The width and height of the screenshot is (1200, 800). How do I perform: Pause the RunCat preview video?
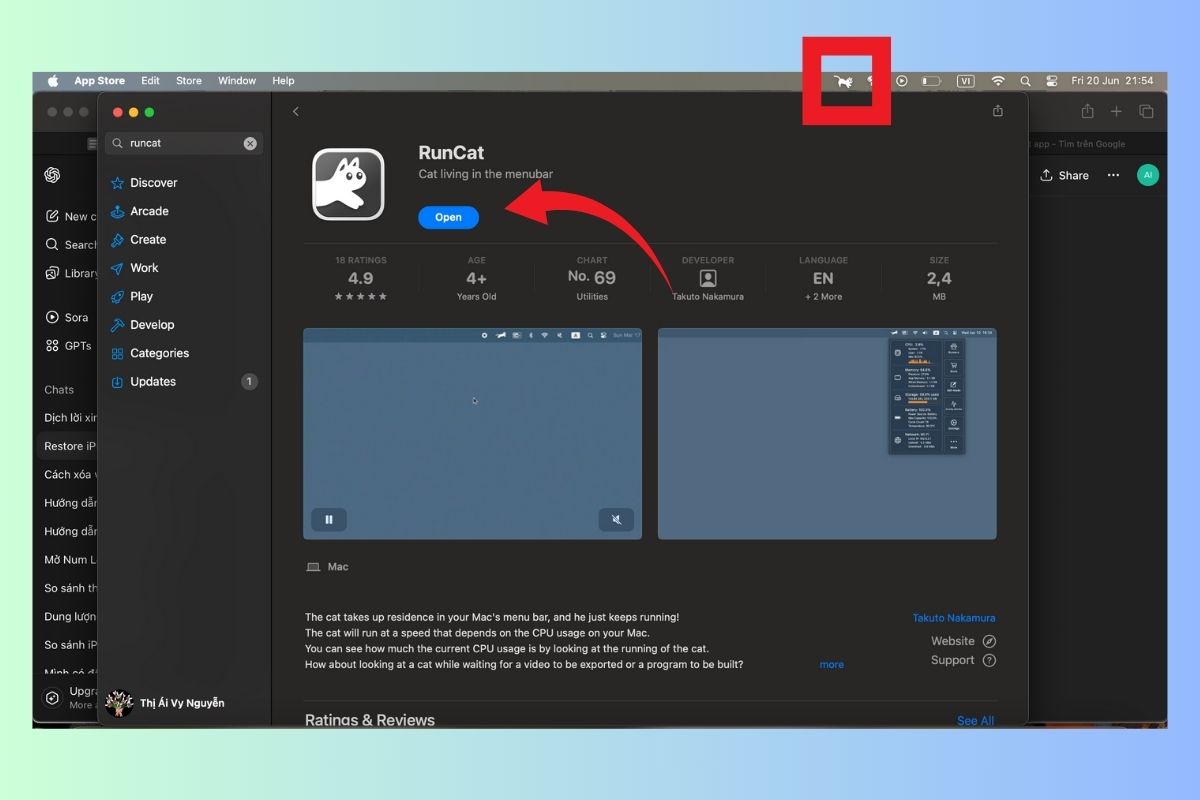point(329,519)
